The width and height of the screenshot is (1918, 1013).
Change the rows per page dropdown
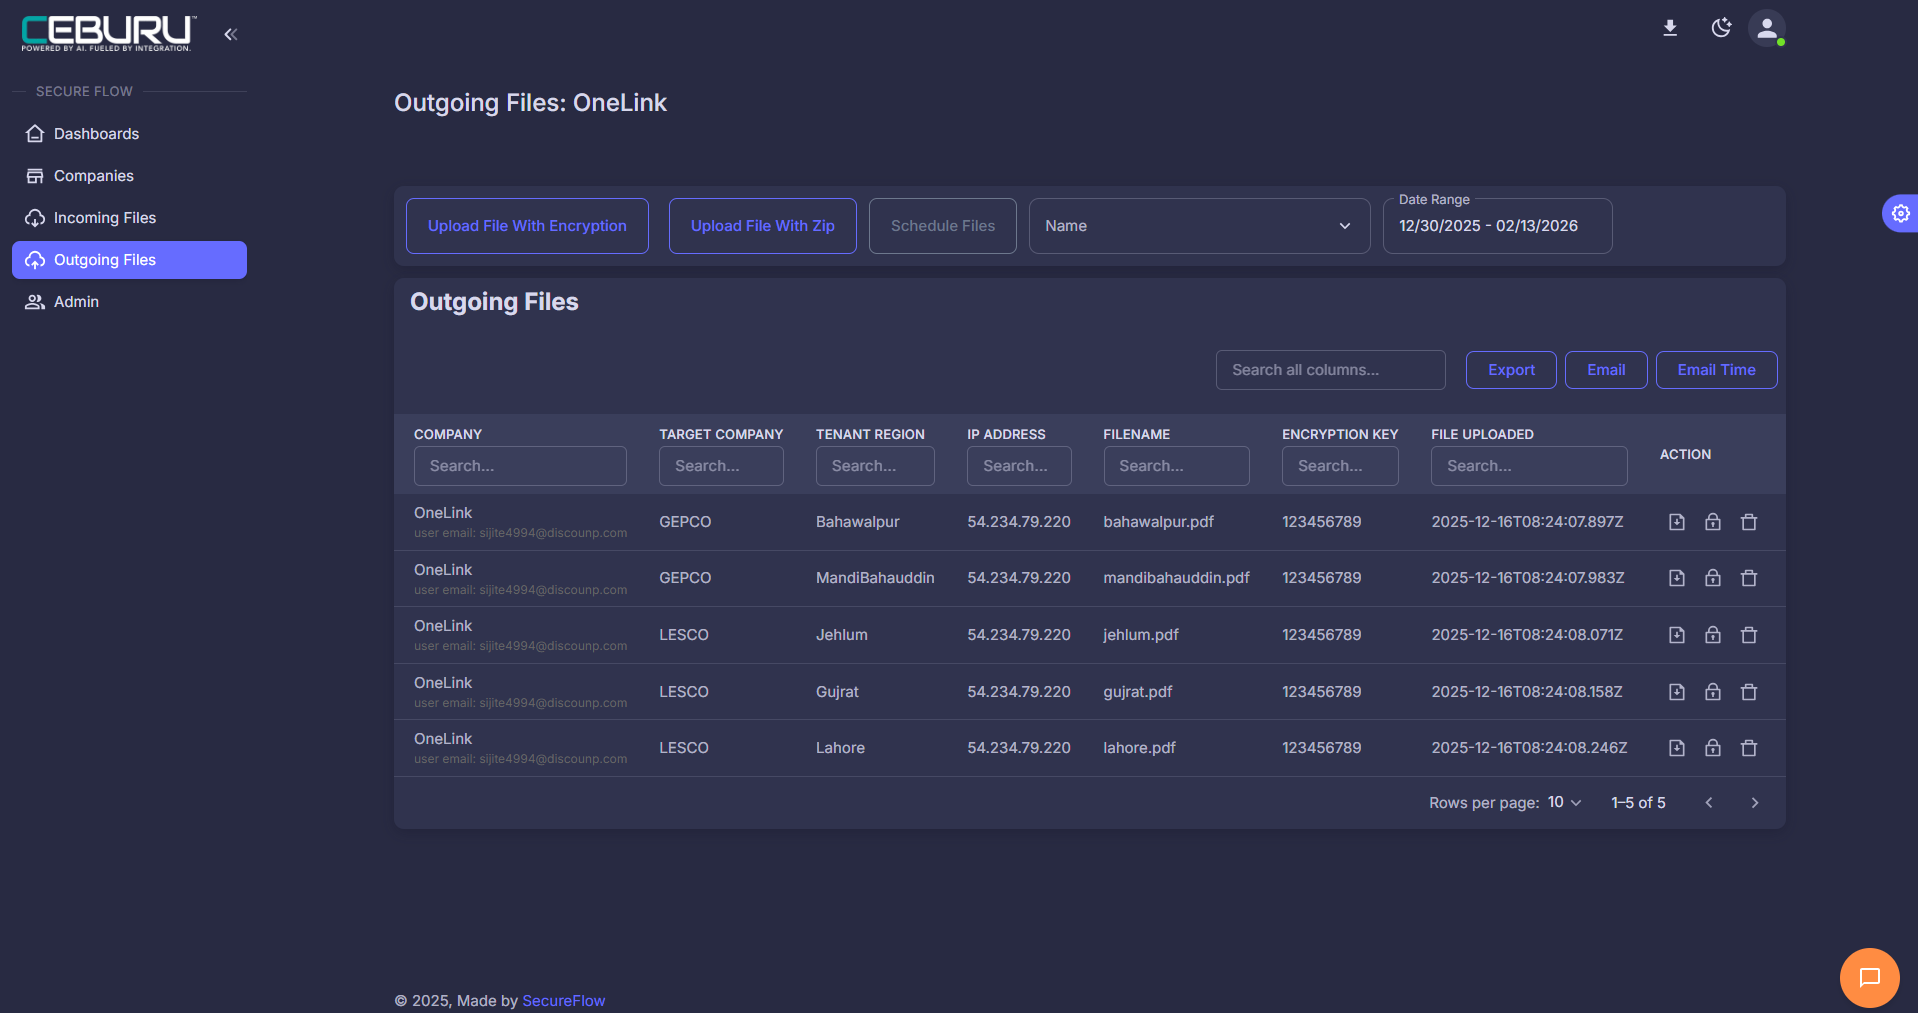1564,803
